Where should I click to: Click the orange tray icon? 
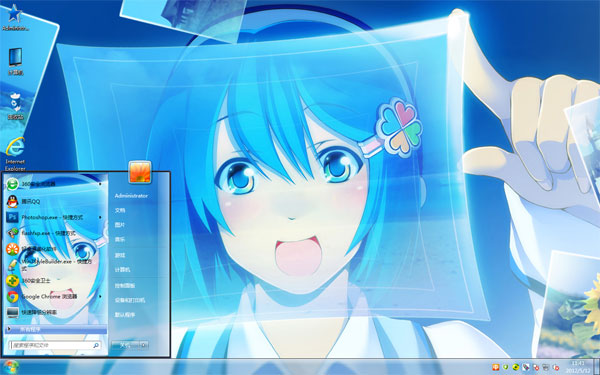point(496,367)
